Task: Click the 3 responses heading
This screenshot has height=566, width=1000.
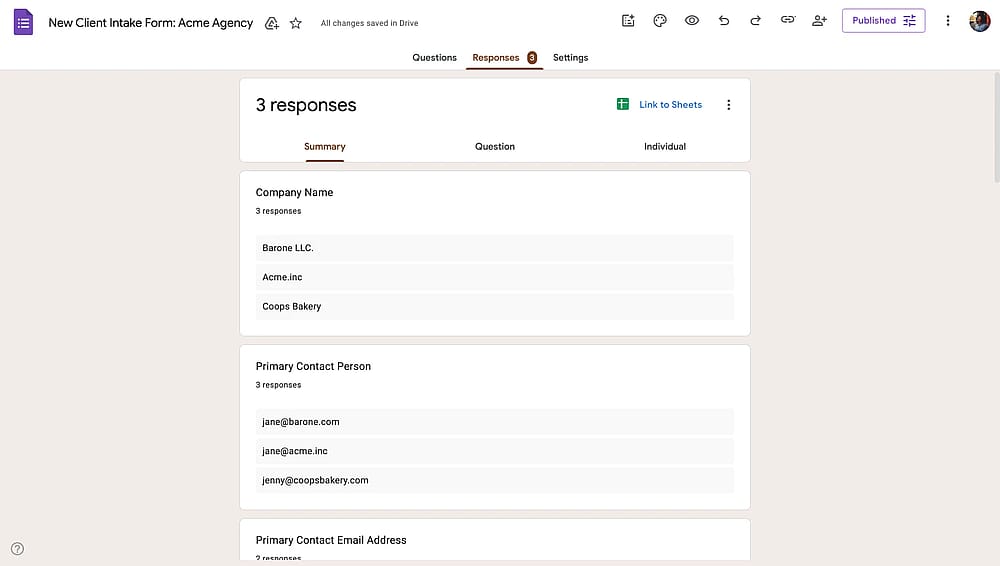Action: pos(306,105)
